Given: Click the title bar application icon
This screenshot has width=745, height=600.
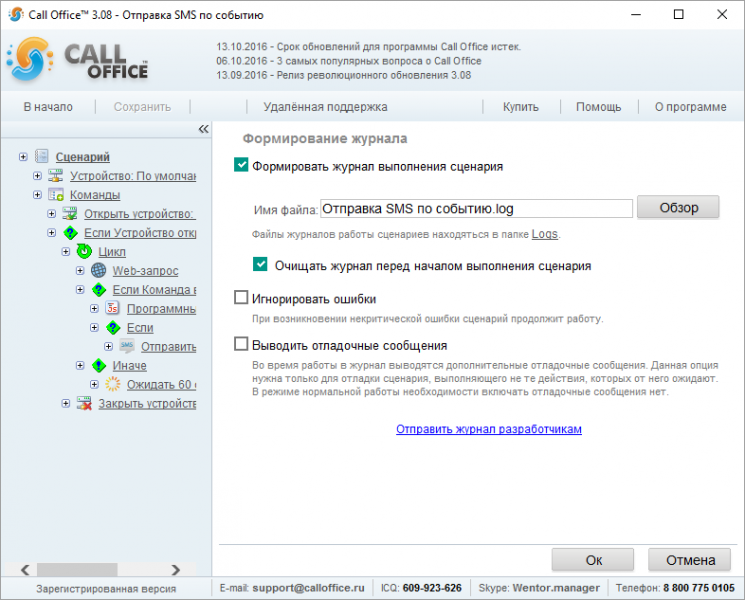Looking at the screenshot, I should [x=16, y=14].
